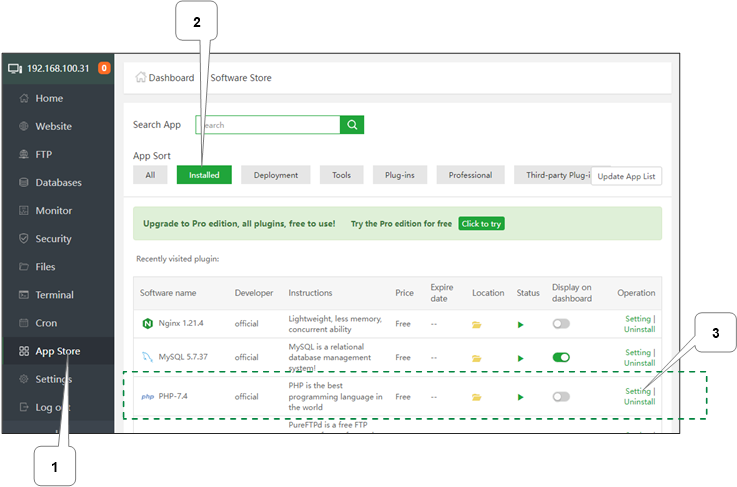Open the Nginx folder location icon
Screen dimensions: 737x487
(477, 324)
